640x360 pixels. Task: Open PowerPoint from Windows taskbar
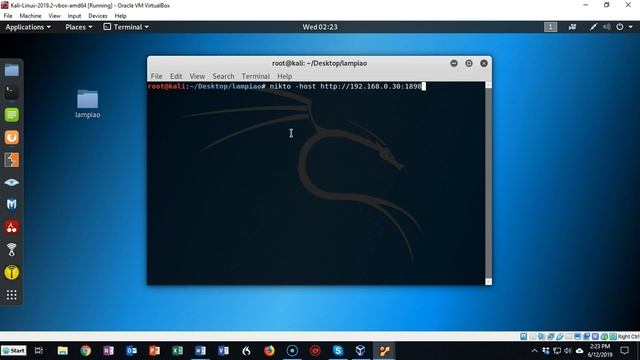[154, 351]
